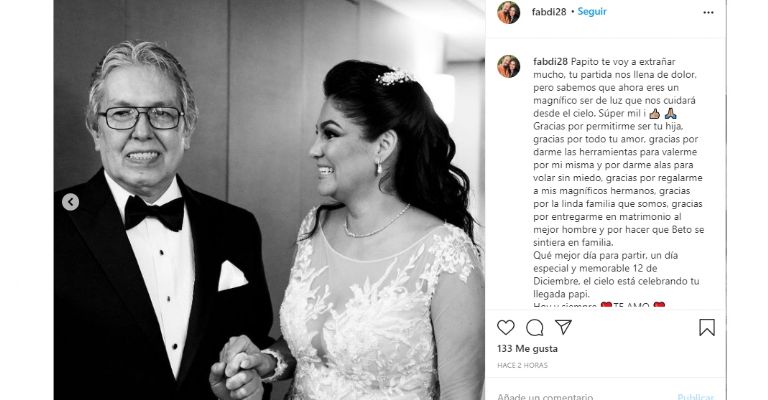Image resolution: width=768 pixels, height=400 pixels.
Task: Open fabdi28 username in caption text
Action: (550, 62)
